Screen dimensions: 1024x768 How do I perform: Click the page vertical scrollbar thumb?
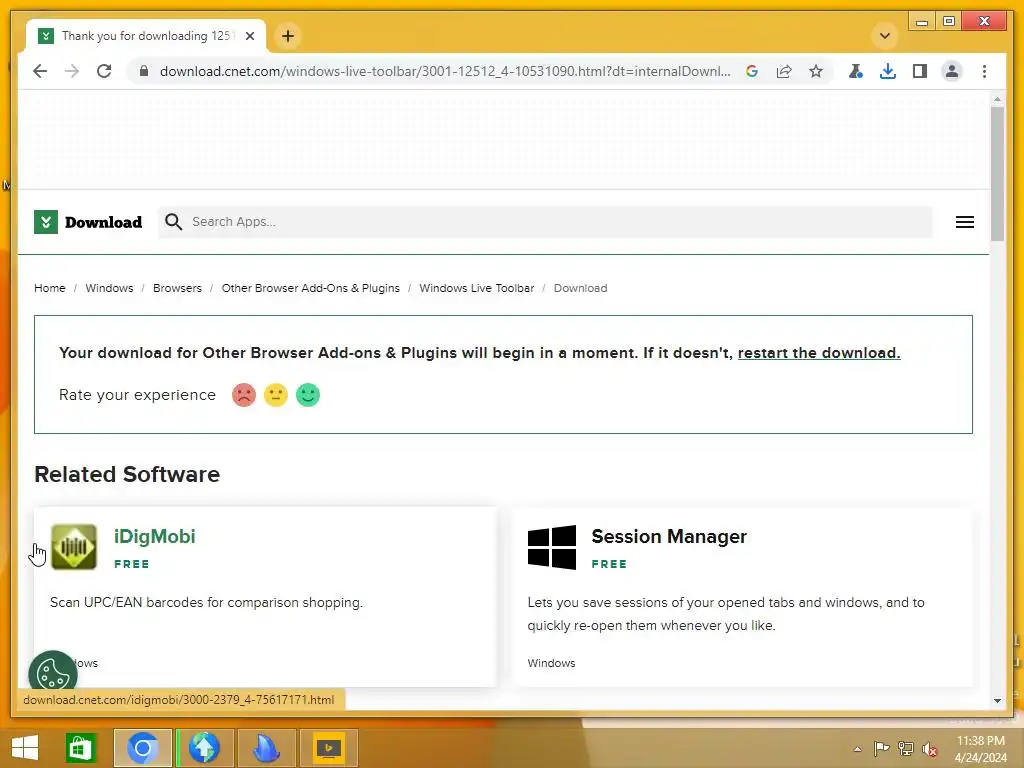point(997,173)
